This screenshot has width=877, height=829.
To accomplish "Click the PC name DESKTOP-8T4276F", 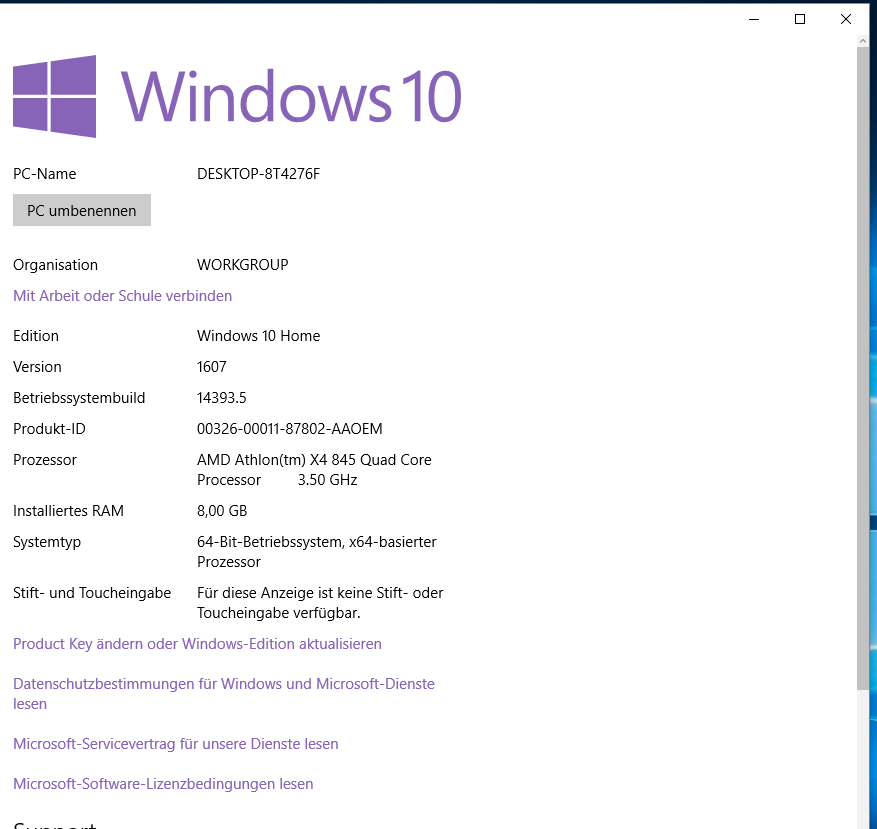I will click(258, 174).
